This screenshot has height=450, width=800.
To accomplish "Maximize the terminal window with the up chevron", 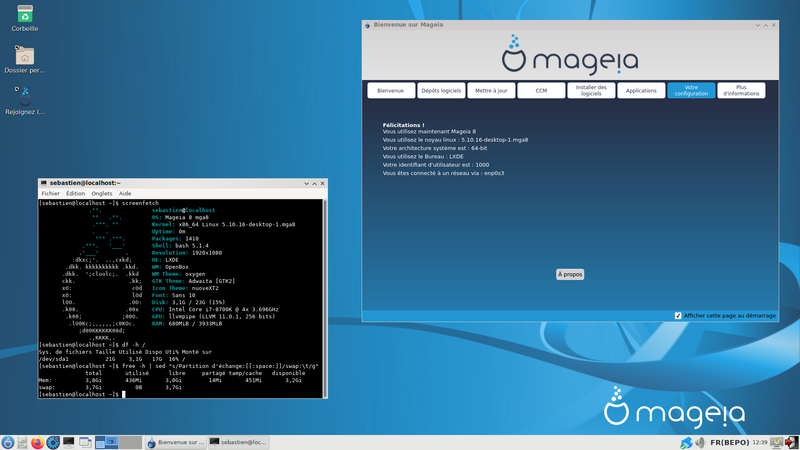I will (314, 183).
